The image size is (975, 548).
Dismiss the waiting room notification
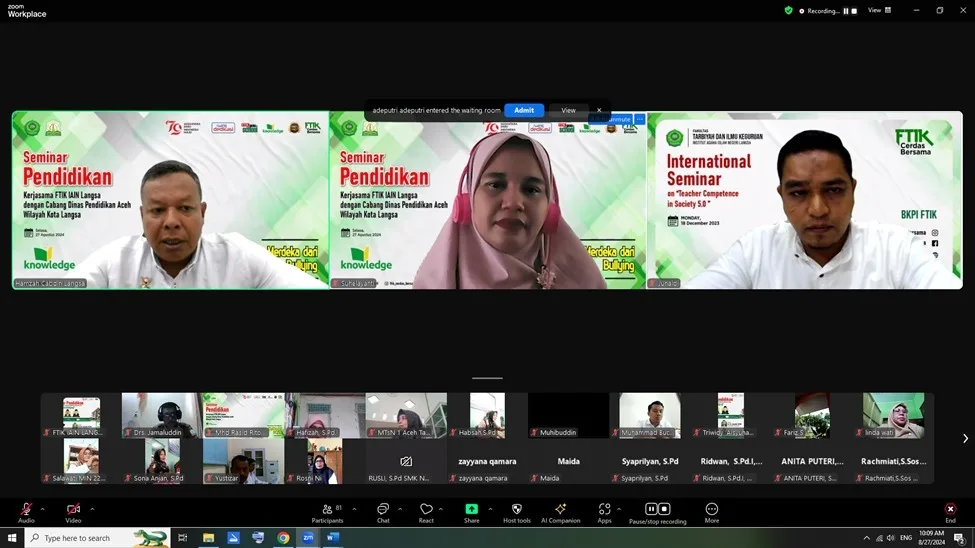[599, 110]
